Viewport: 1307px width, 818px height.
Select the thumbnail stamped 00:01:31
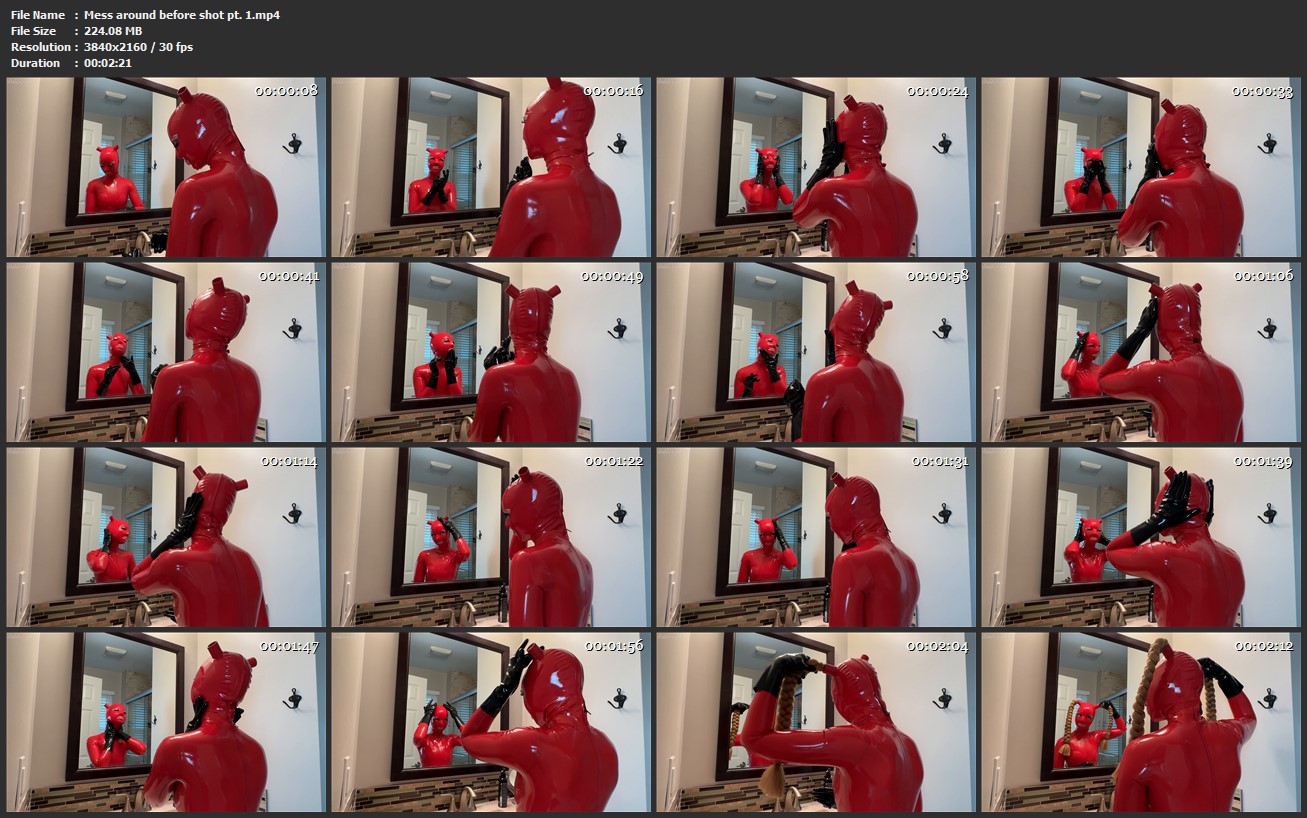pyautogui.click(x=816, y=537)
